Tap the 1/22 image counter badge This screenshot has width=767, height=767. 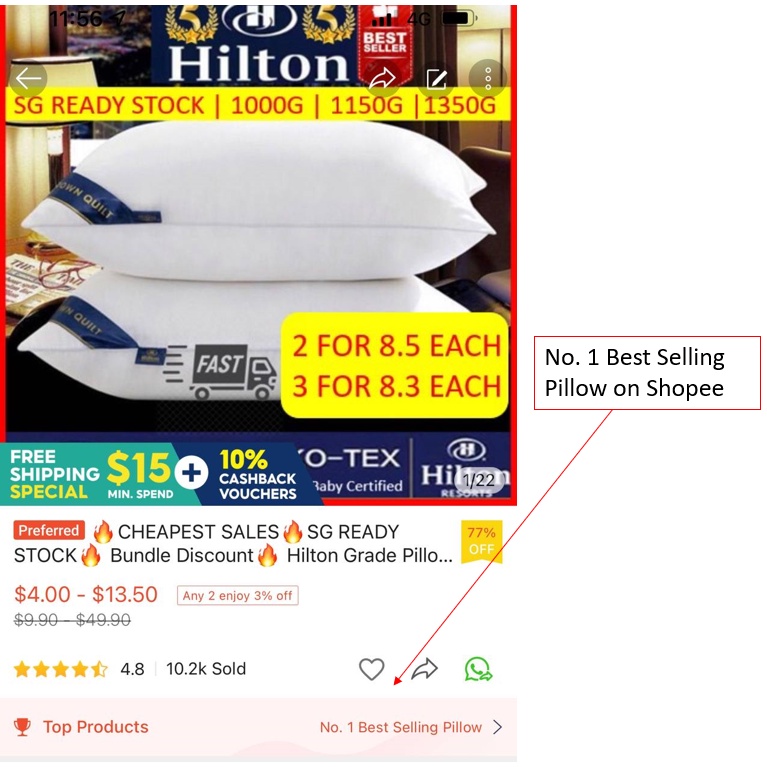point(479,480)
